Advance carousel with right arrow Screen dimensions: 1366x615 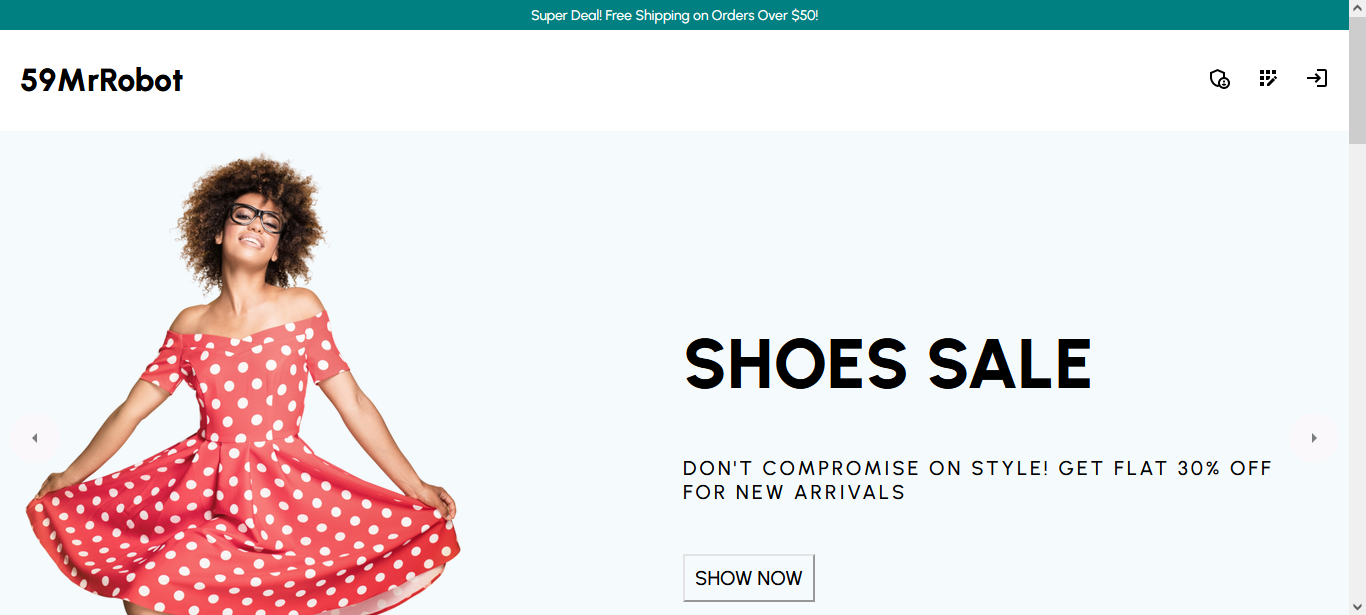click(x=1314, y=438)
